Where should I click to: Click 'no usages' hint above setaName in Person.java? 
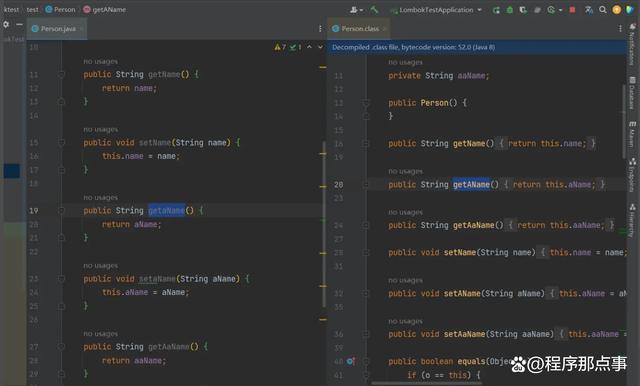click(x=100, y=266)
